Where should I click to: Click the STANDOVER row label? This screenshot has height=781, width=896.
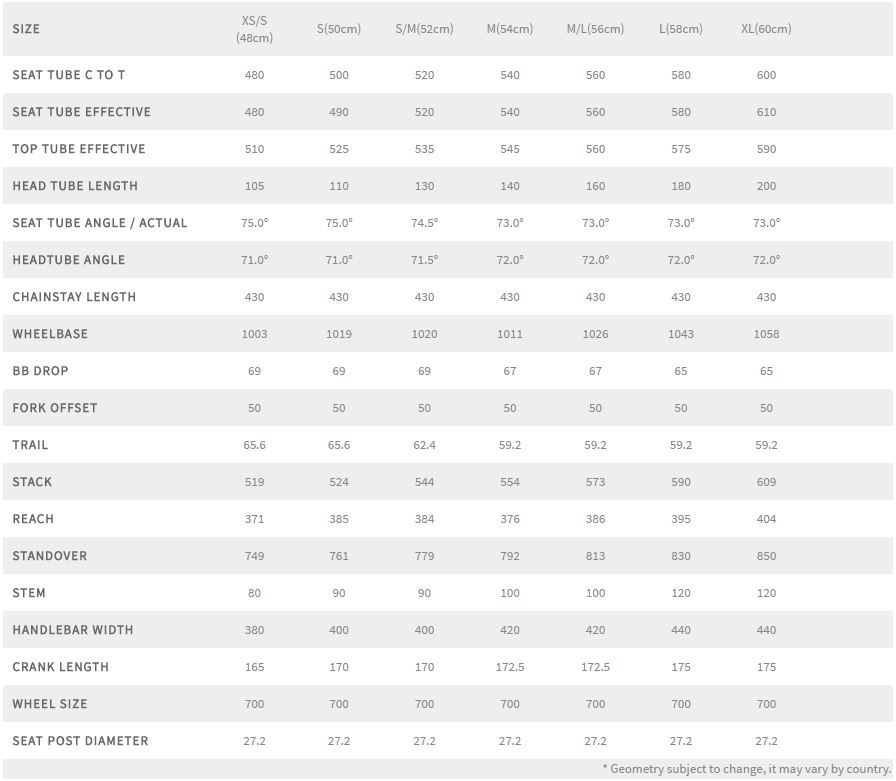click(50, 556)
